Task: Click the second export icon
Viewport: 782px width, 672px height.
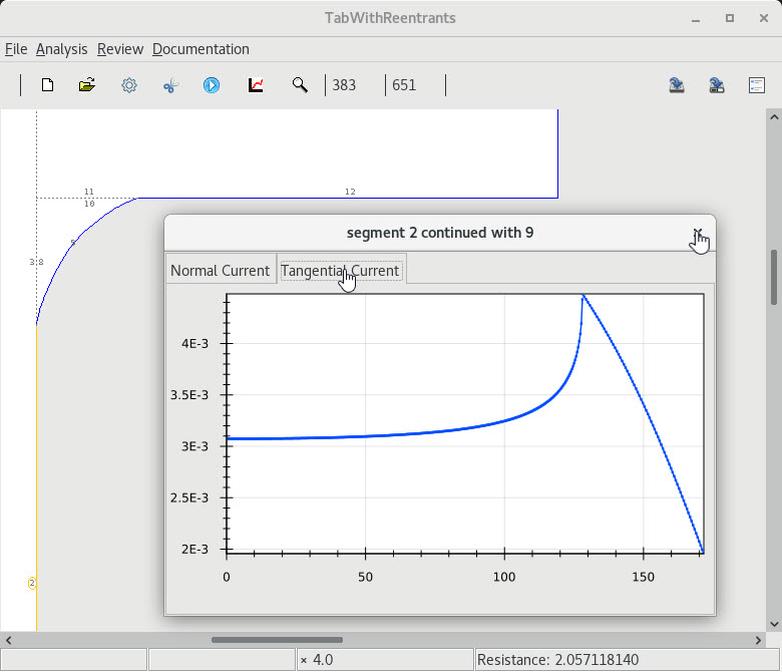Action: [x=717, y=85]
